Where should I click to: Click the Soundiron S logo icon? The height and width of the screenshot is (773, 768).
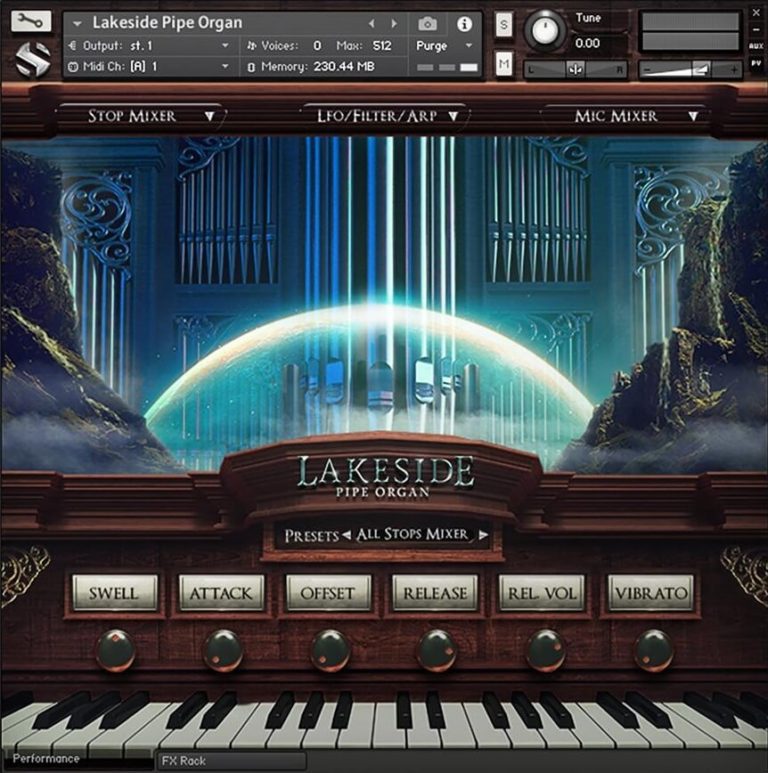click(x=32, y=60)
